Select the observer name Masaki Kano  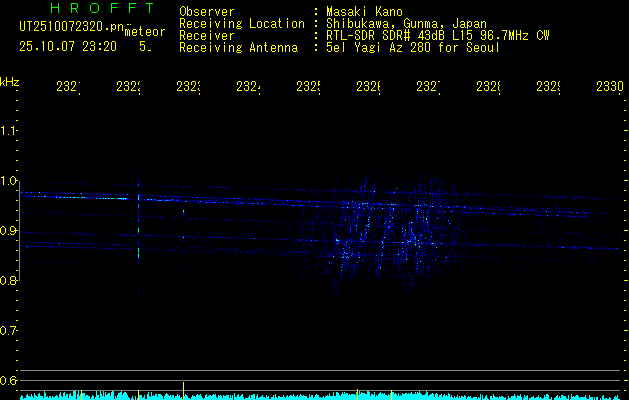[364, 11]
